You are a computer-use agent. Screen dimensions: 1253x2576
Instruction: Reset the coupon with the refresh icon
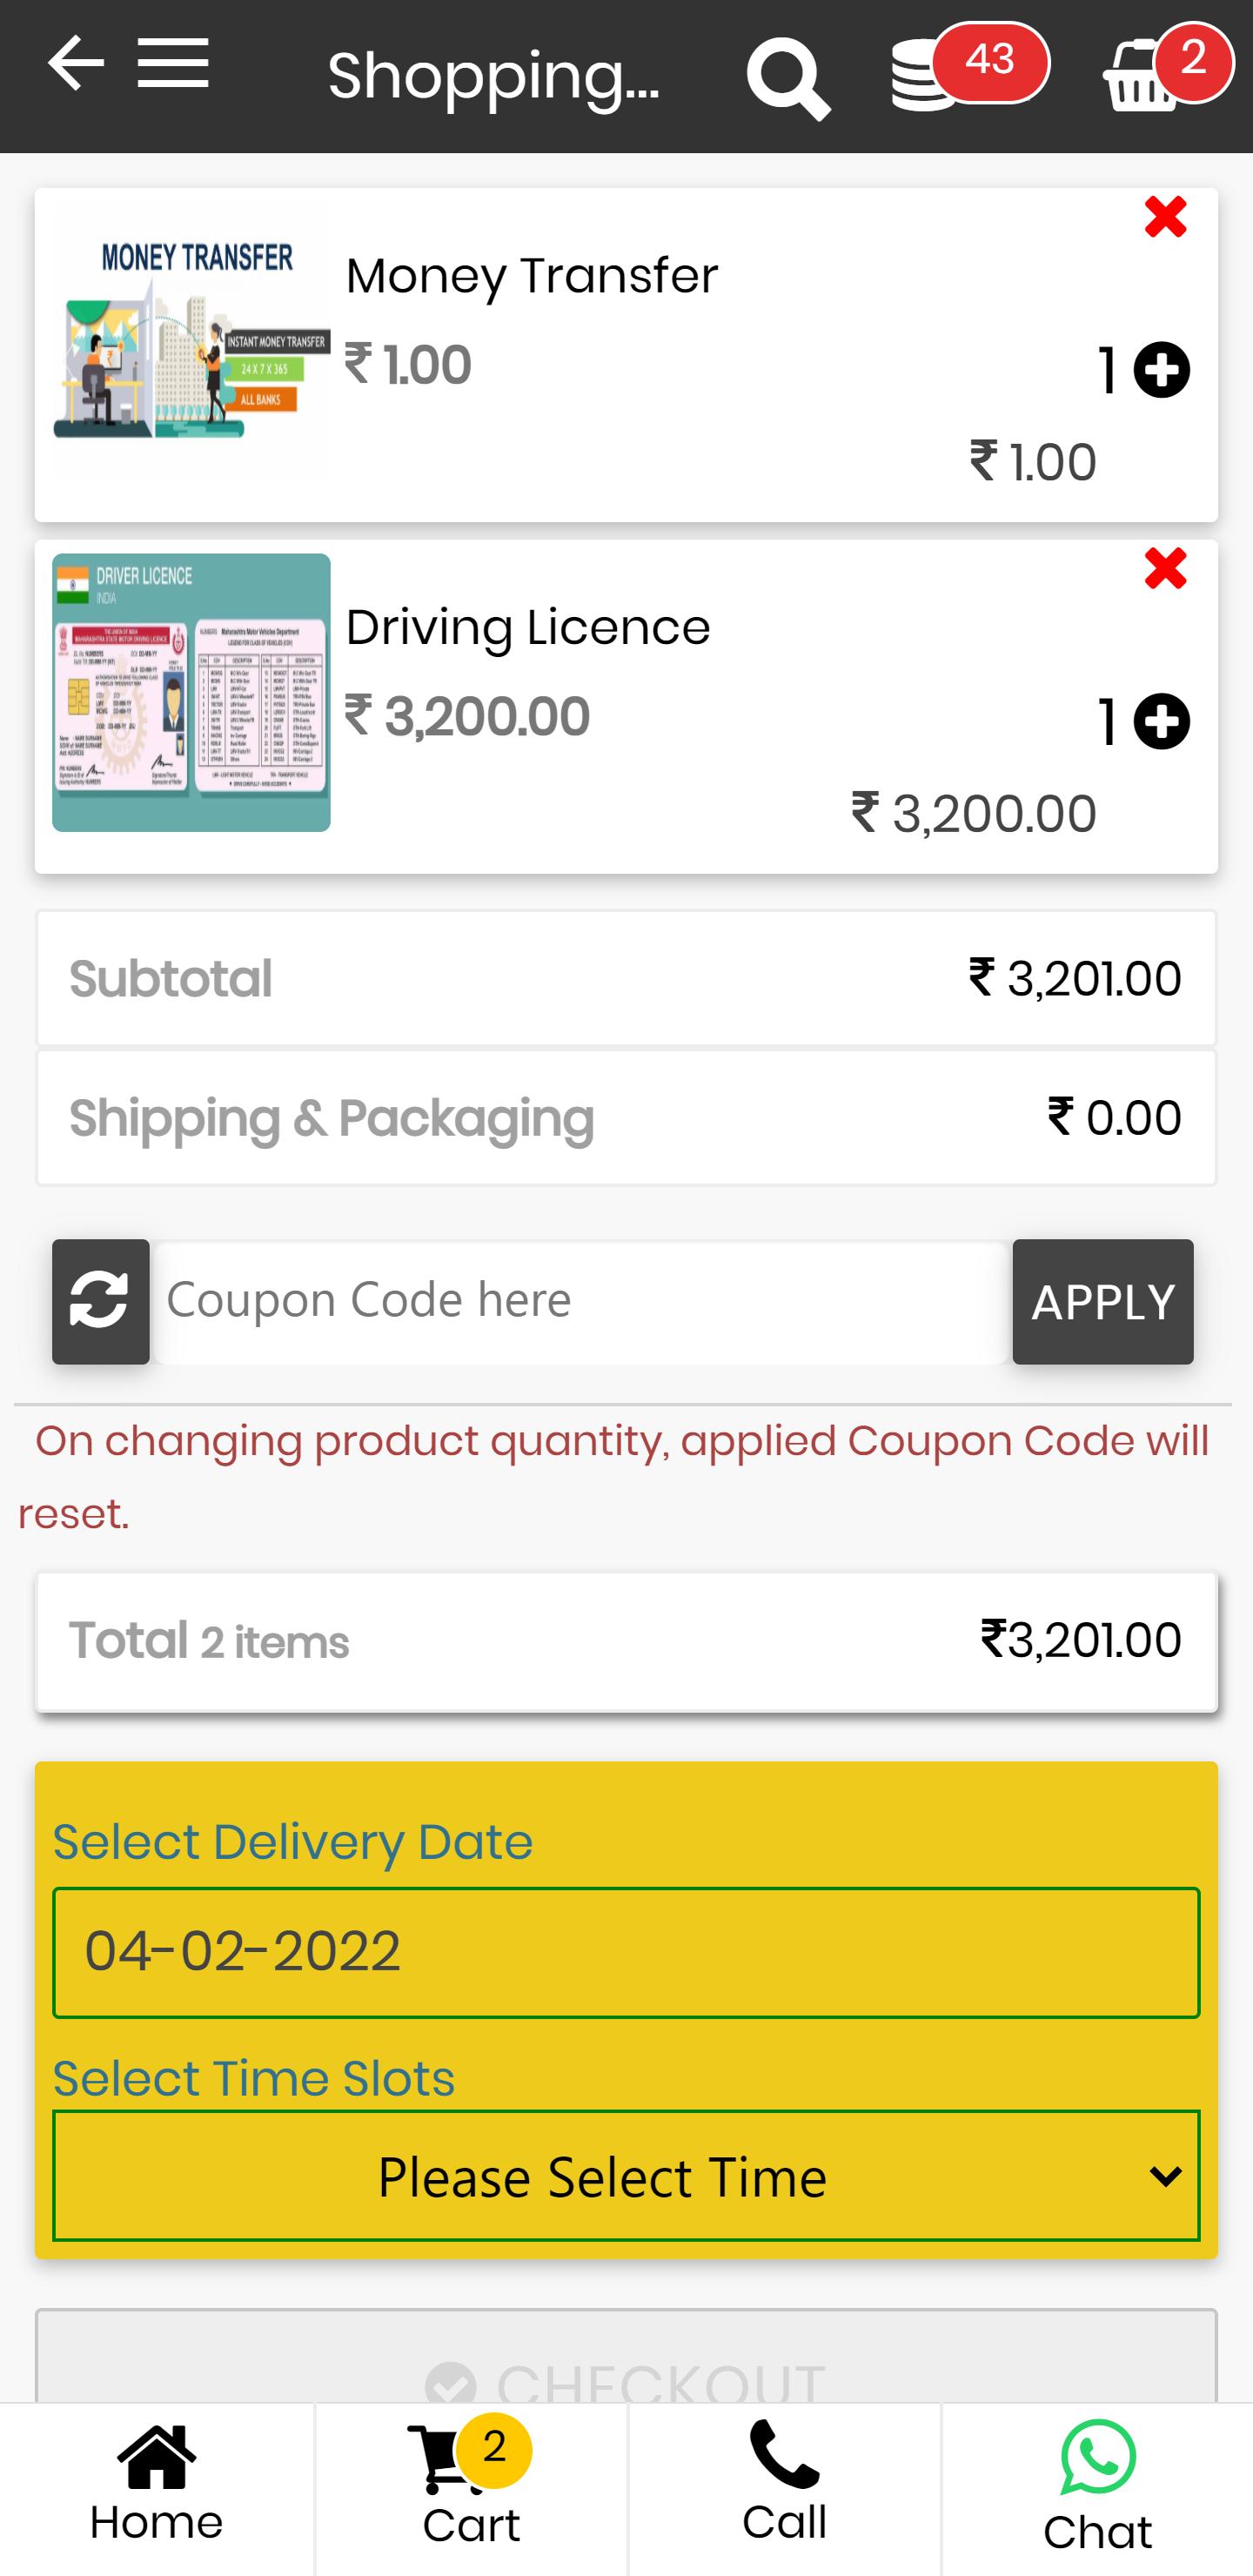(x=100, y=1301)
